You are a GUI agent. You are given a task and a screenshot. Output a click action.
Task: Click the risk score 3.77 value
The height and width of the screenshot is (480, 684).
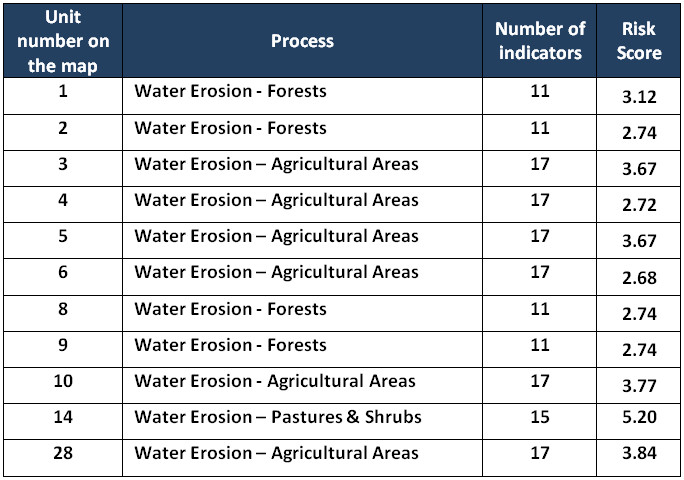(x=639, y=385)
